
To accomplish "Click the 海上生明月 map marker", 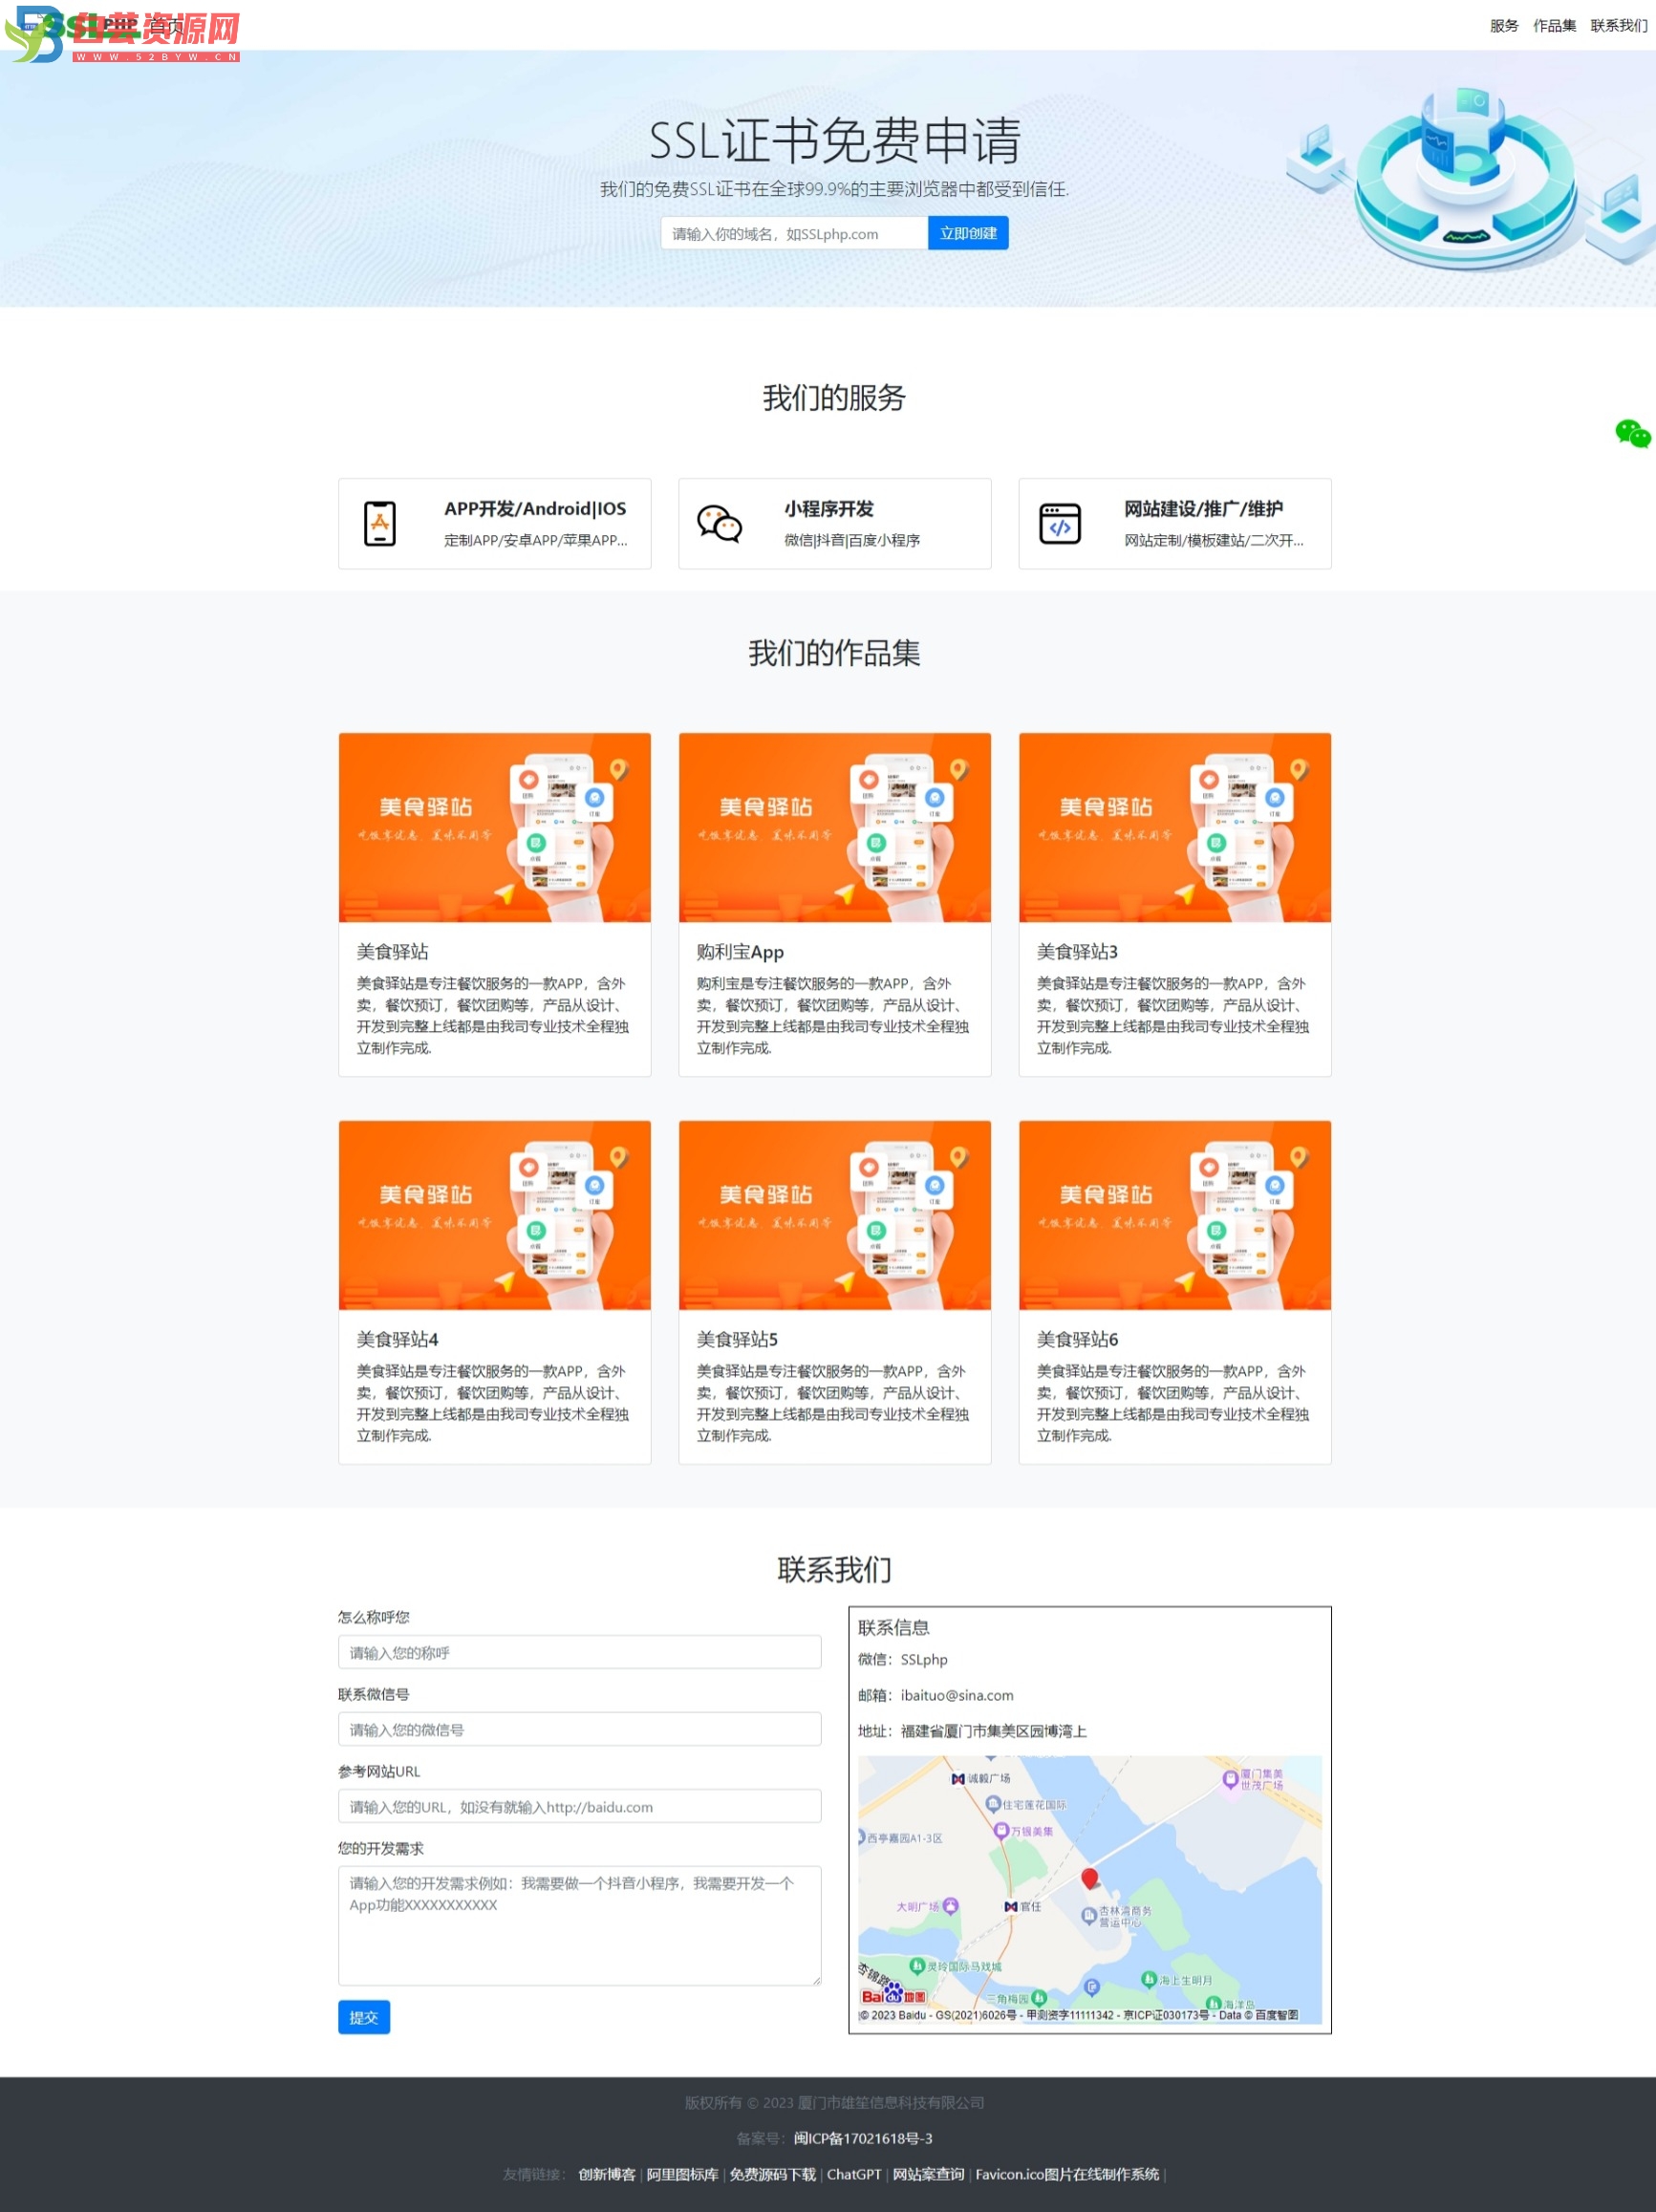I will click(x=1149, y=1979).
